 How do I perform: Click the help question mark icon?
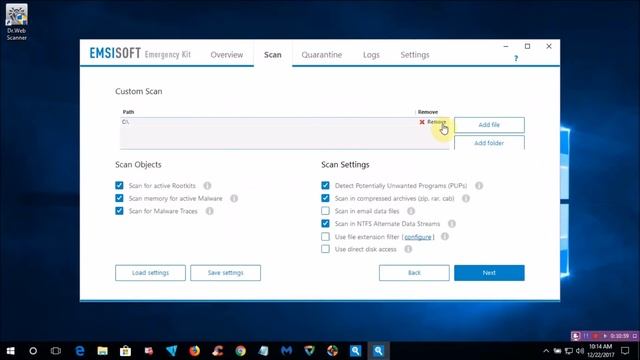pos(516,58)
